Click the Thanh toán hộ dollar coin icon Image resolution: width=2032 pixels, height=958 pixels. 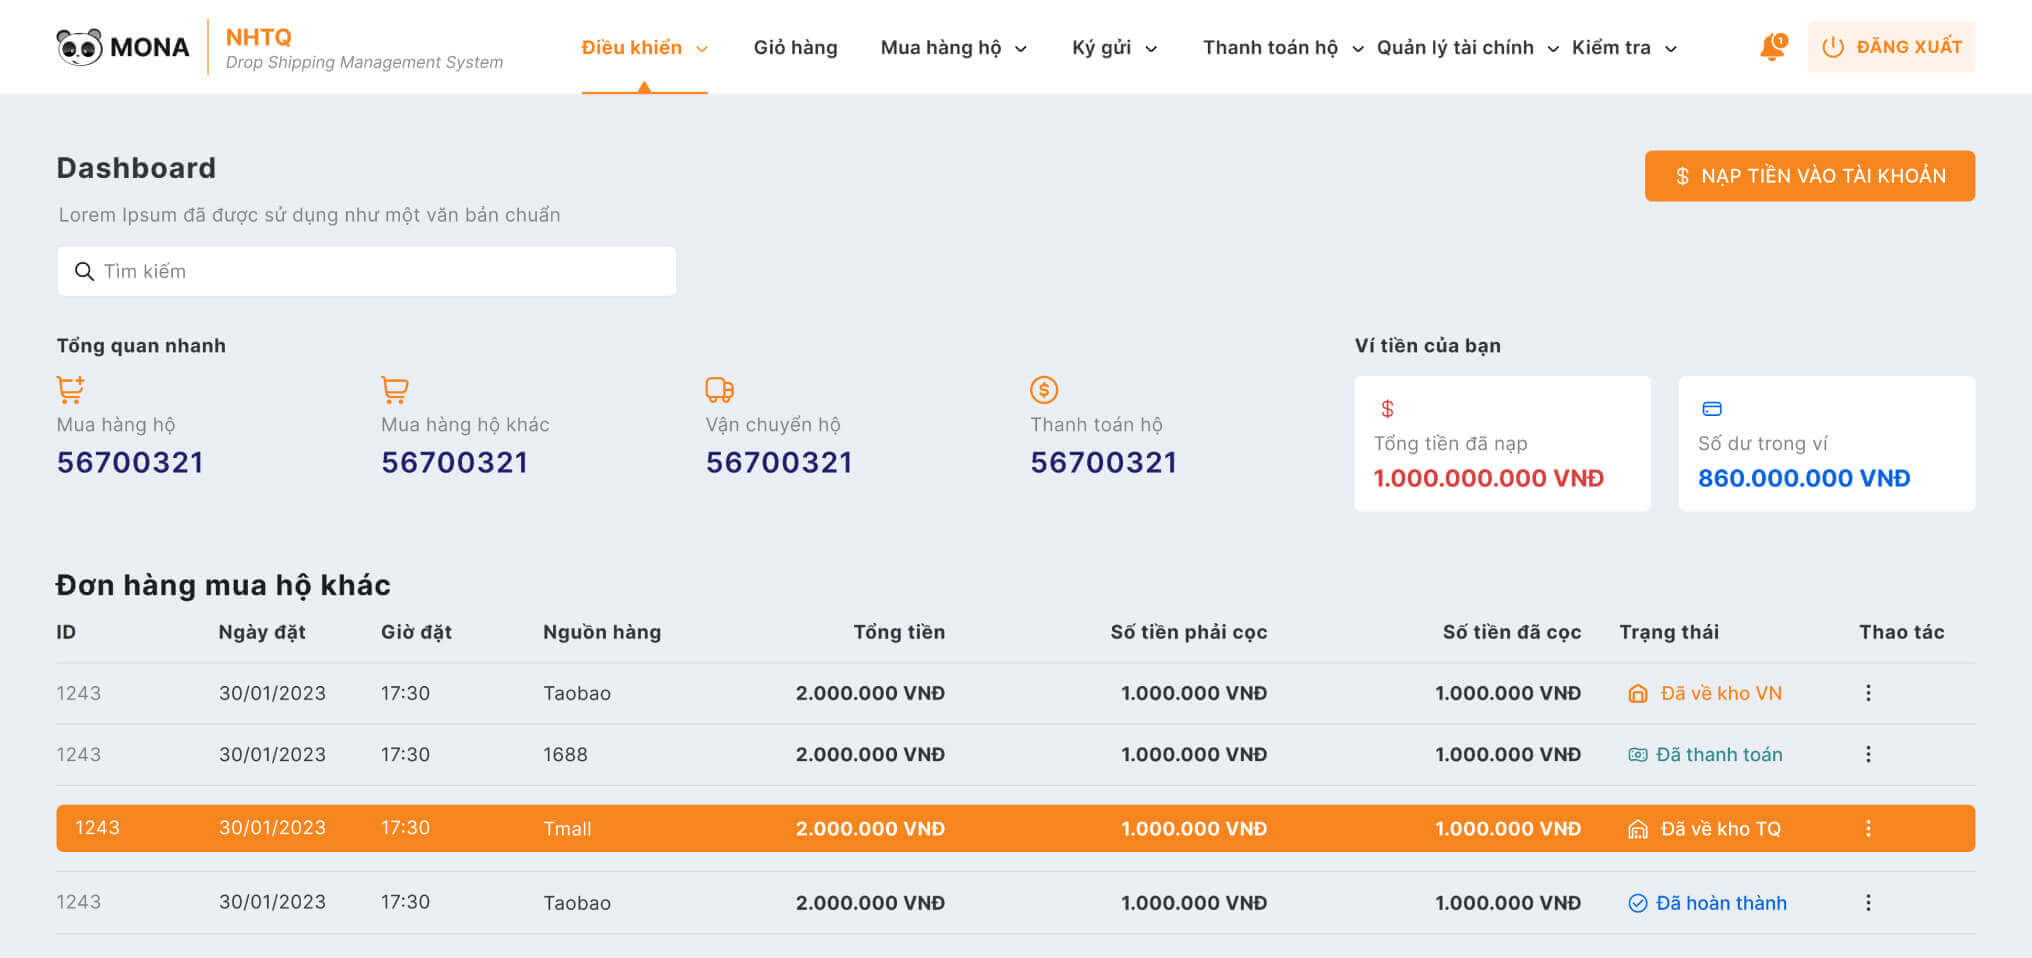click(x=1044, y=389)
